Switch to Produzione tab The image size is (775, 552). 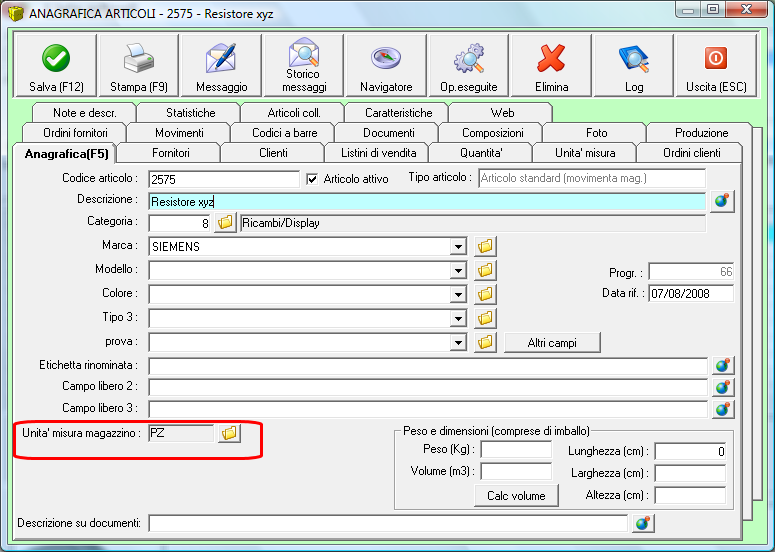701,133
